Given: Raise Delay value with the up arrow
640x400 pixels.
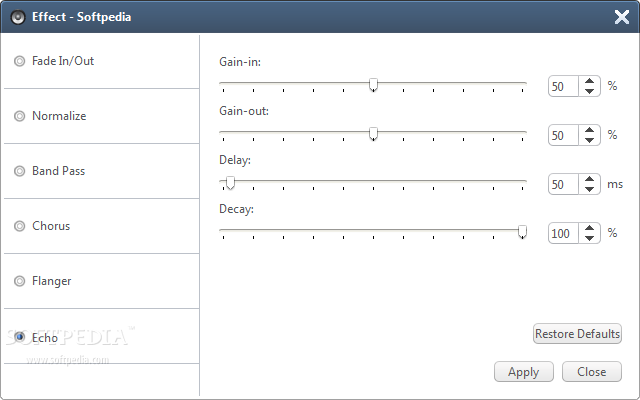Looking at the screenshot, I should (x=589, y=179).
